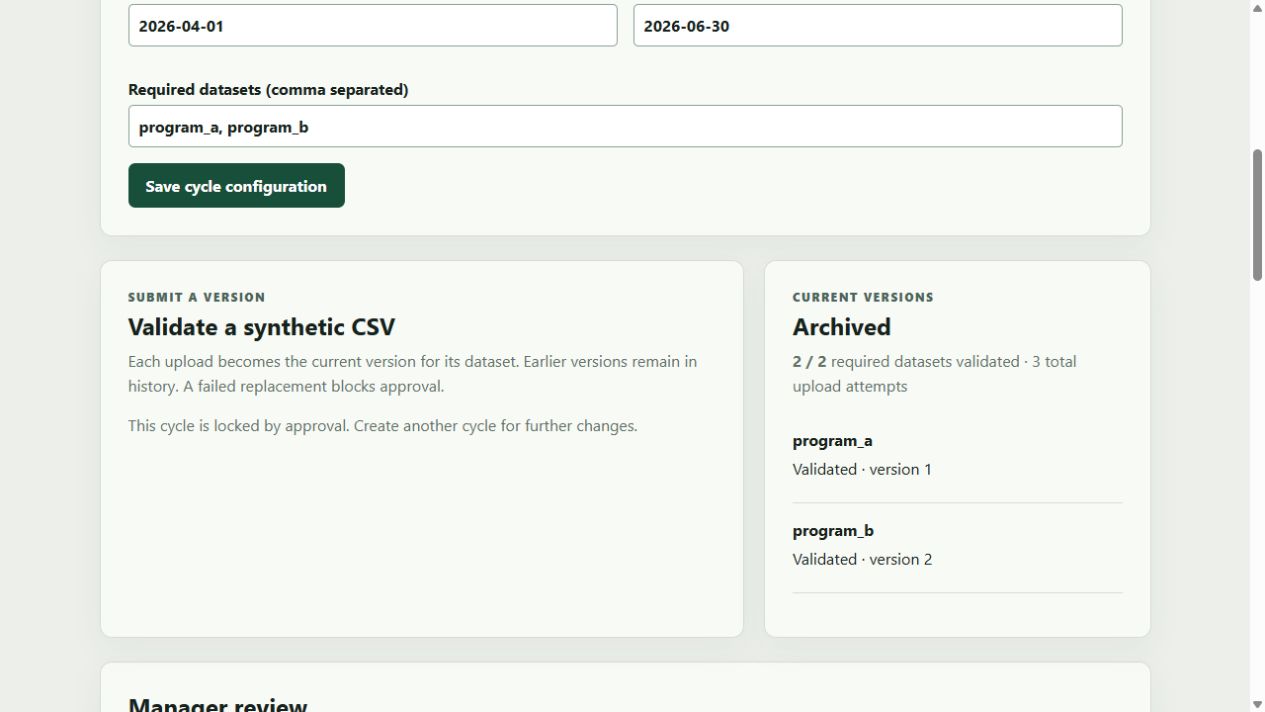
Task: Save cycle configuration
Action: [236, 186]
